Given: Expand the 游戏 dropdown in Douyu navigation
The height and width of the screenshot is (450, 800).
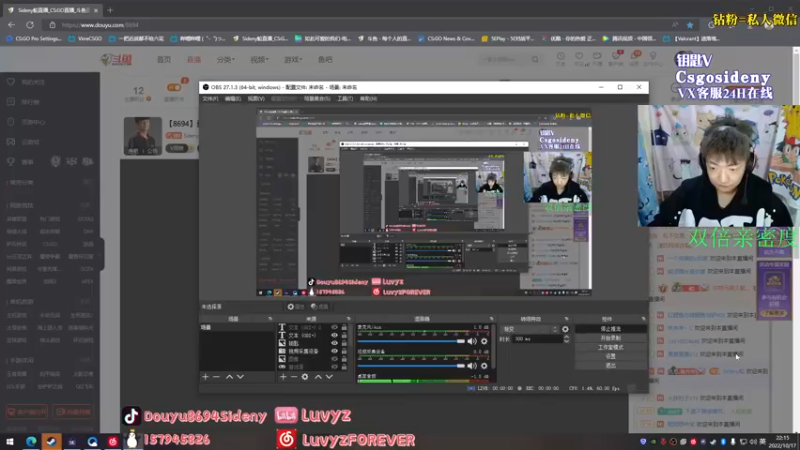Looking at the screenshot, I should pyautogui.click(x=293, y=60).
